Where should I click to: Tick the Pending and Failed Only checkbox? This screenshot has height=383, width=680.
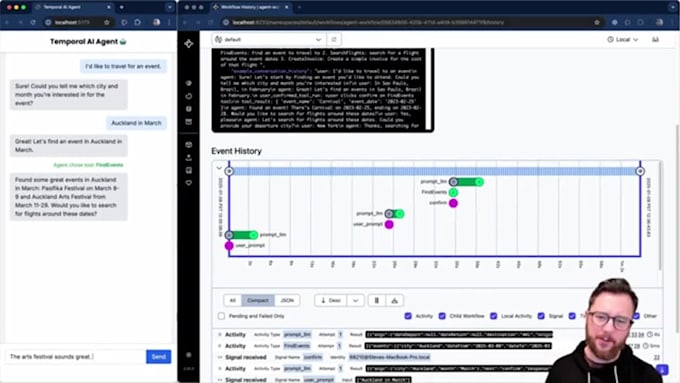tap(221, 316)
